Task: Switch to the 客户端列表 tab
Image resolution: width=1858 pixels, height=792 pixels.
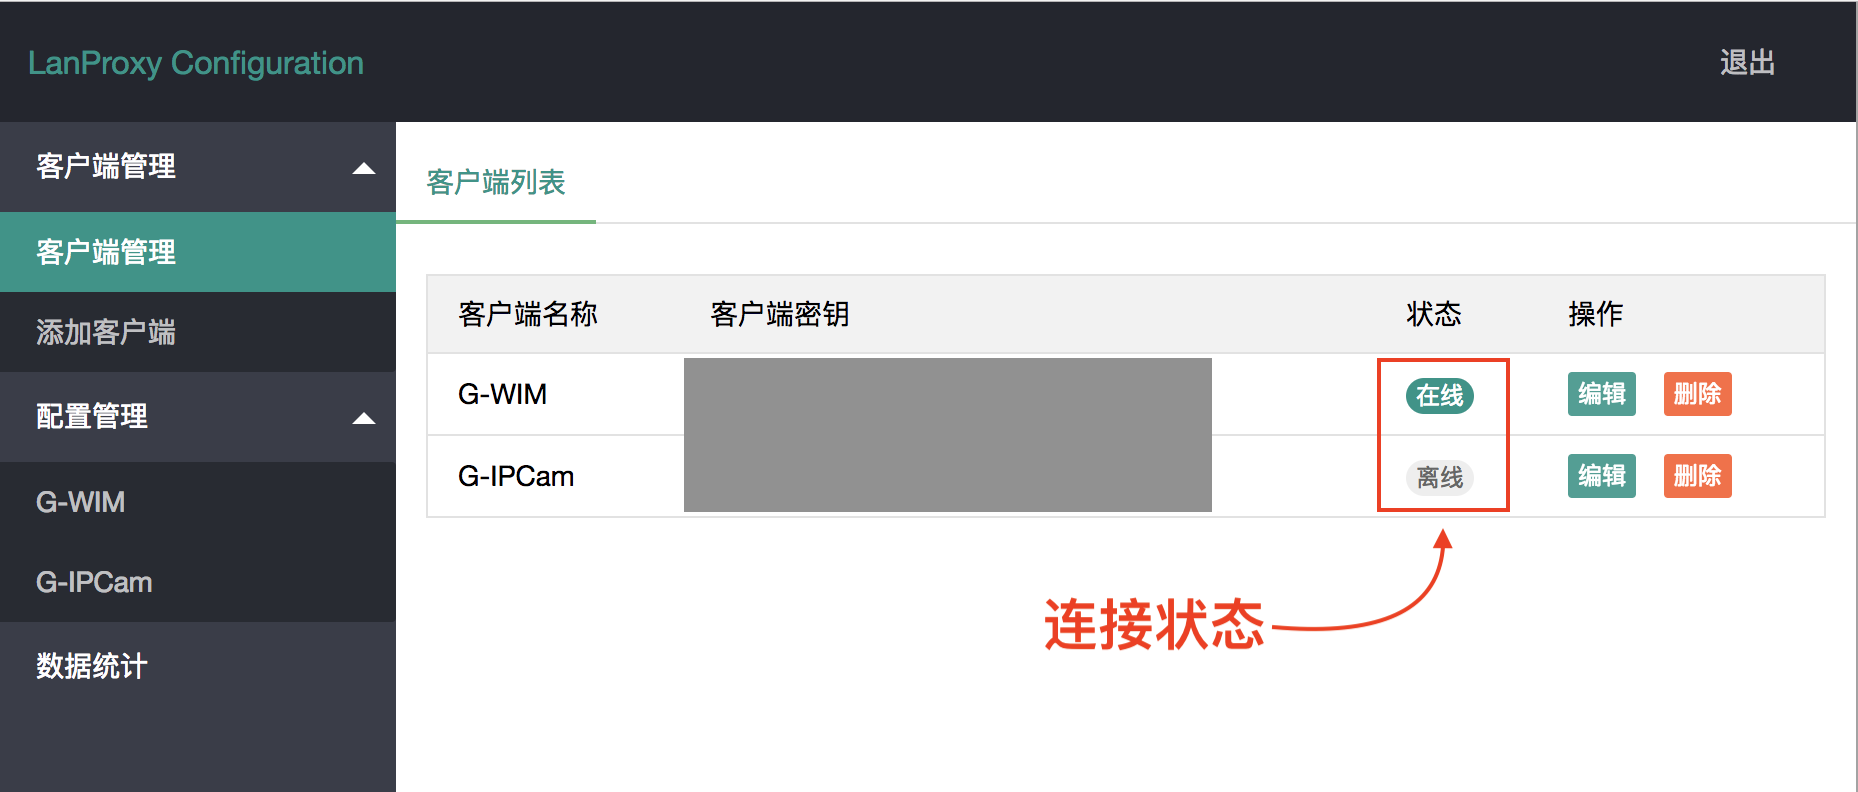Action: 496,182
